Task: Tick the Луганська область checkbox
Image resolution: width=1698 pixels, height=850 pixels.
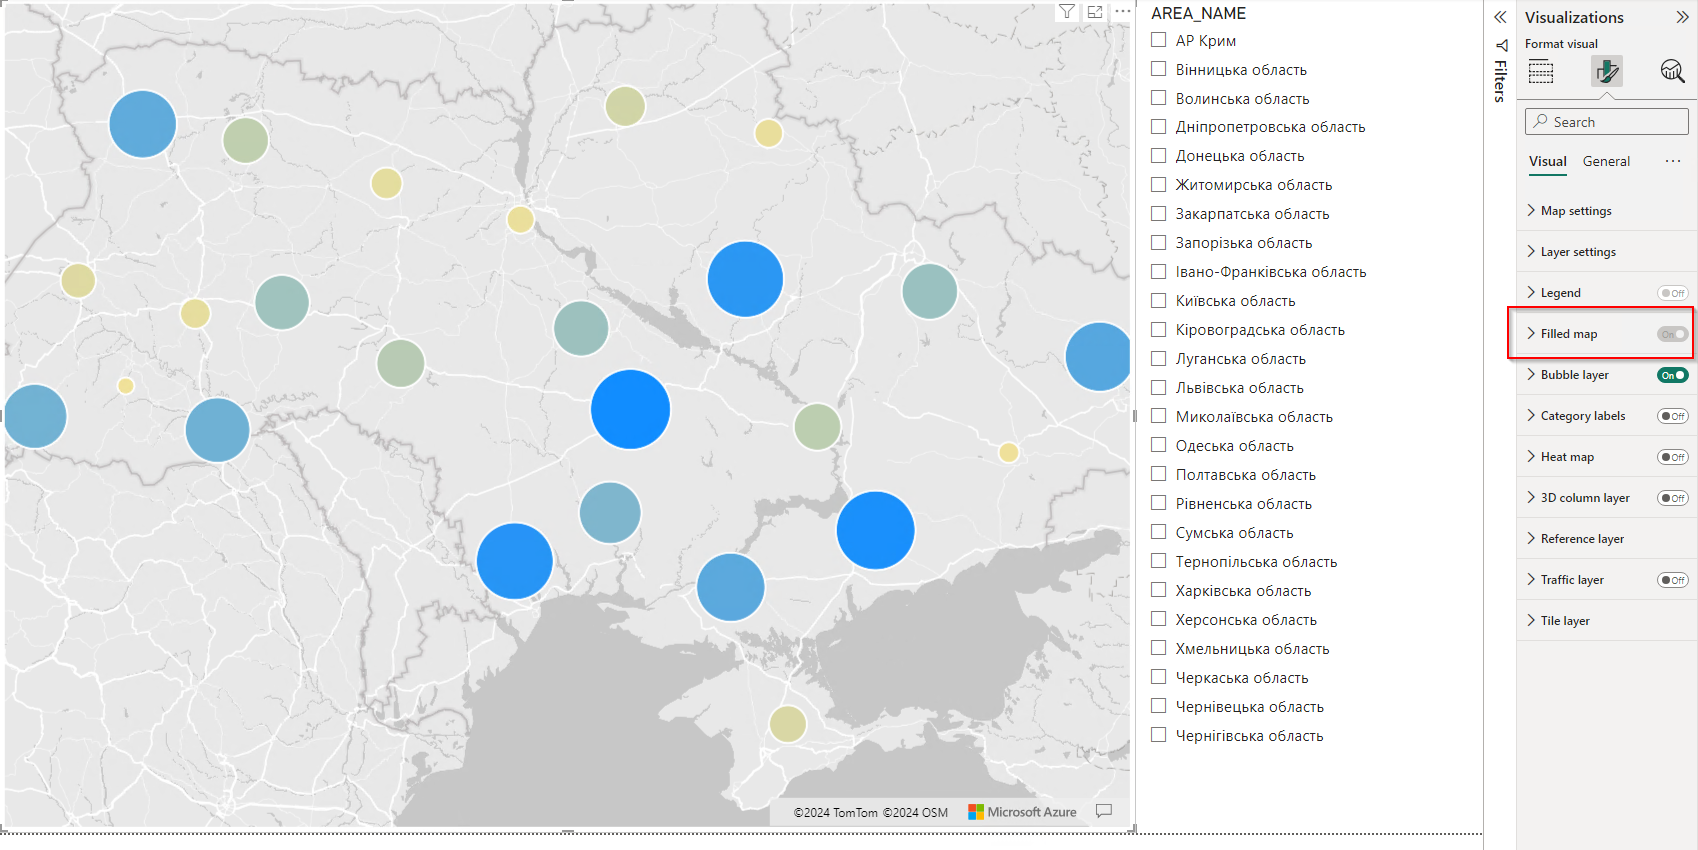Action: click(x=1158, y=358)
